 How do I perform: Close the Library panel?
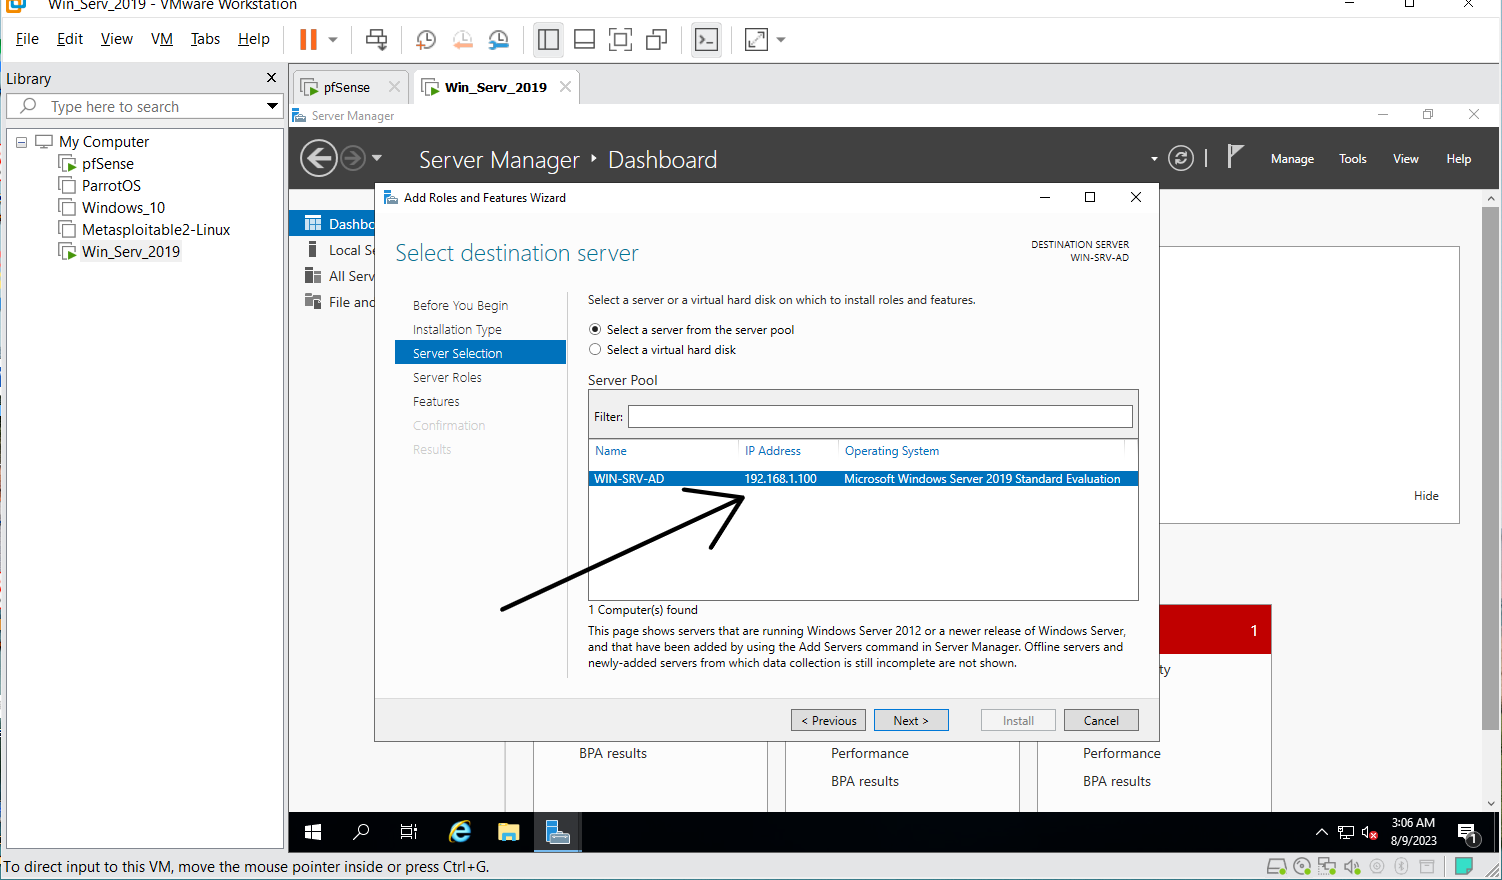(271, 78)
